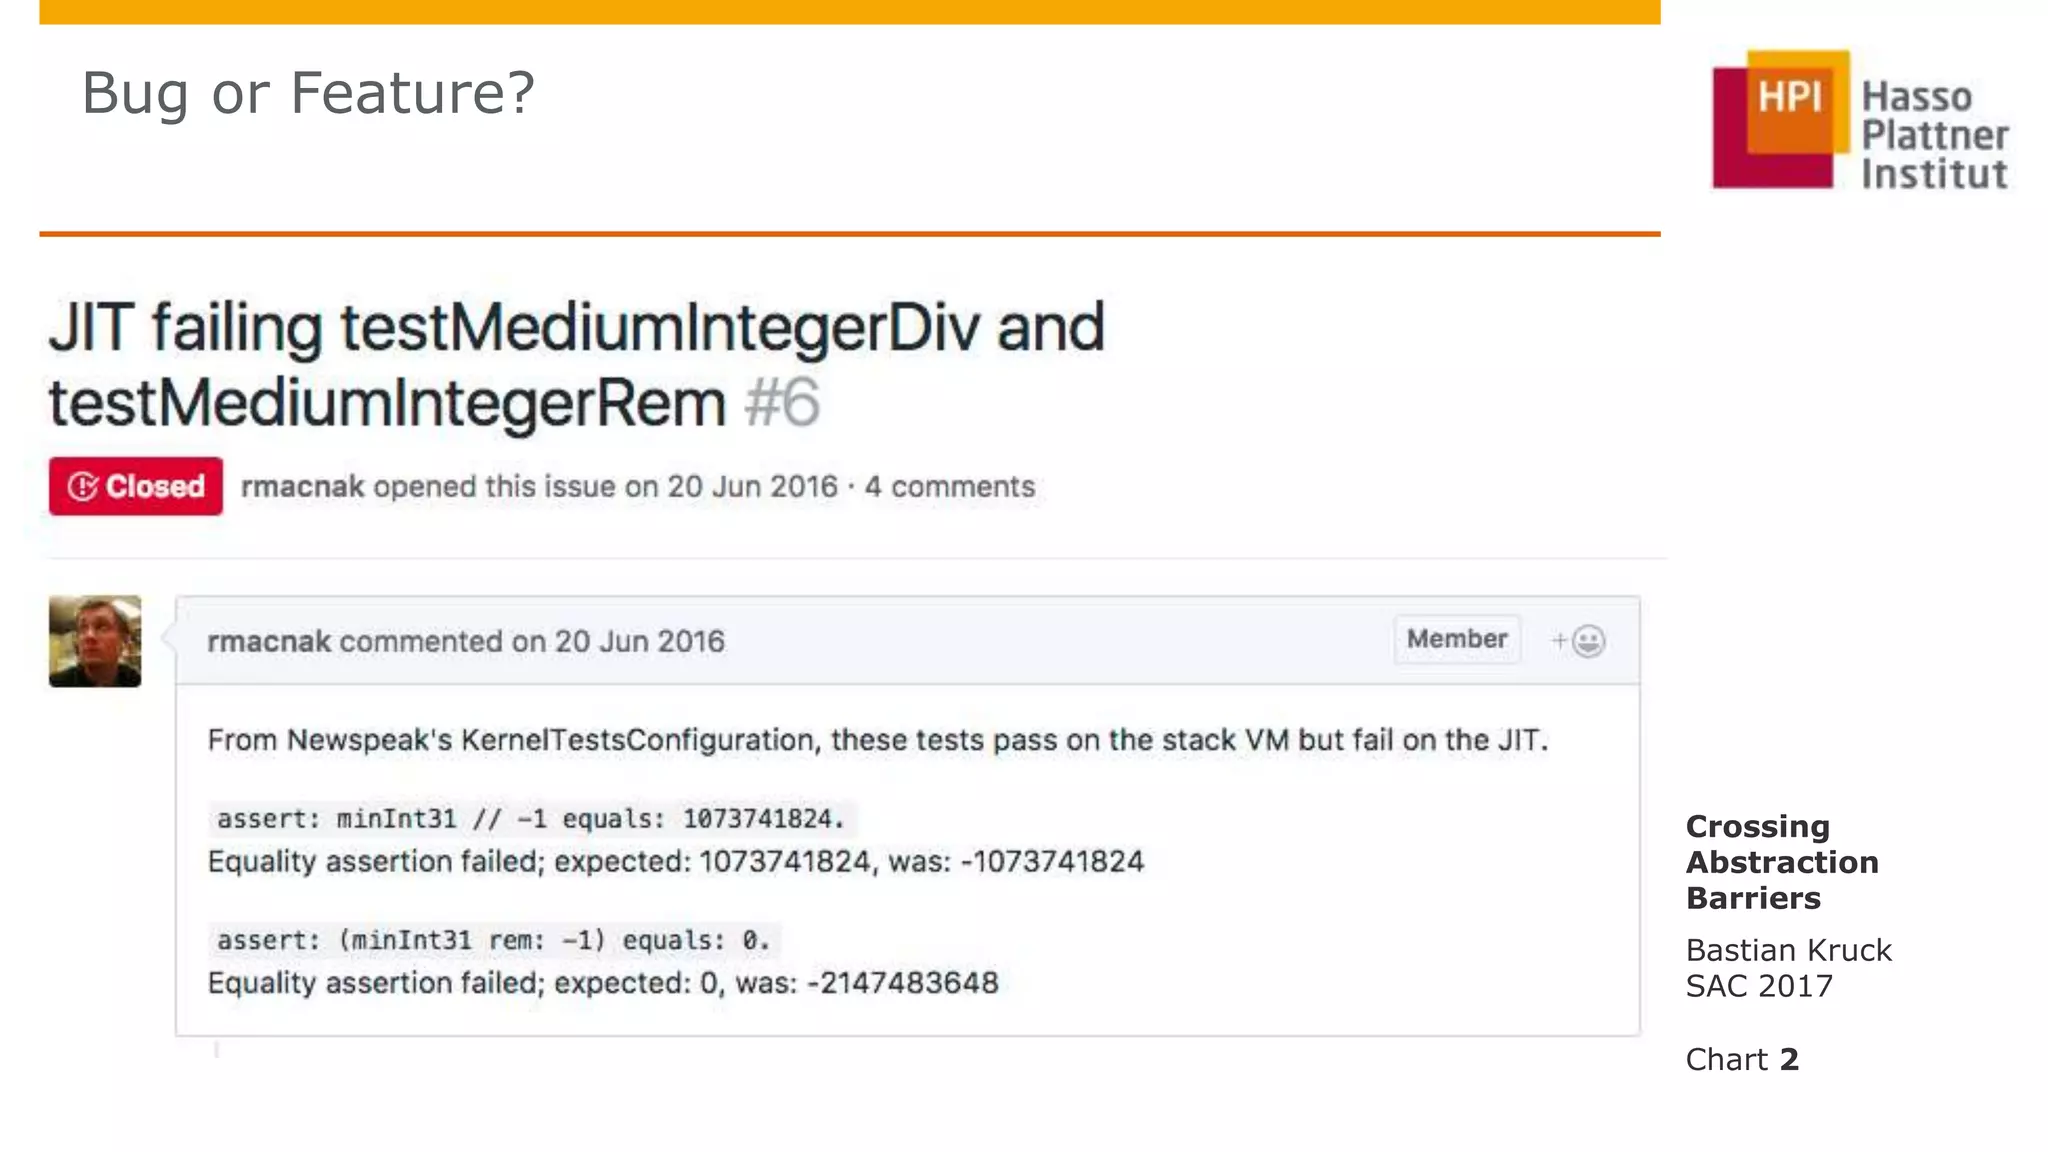Click the 'From Newspeak's KernelTestsConfiguration' sentence
2048x1152 pixels.
coord(877,740)
